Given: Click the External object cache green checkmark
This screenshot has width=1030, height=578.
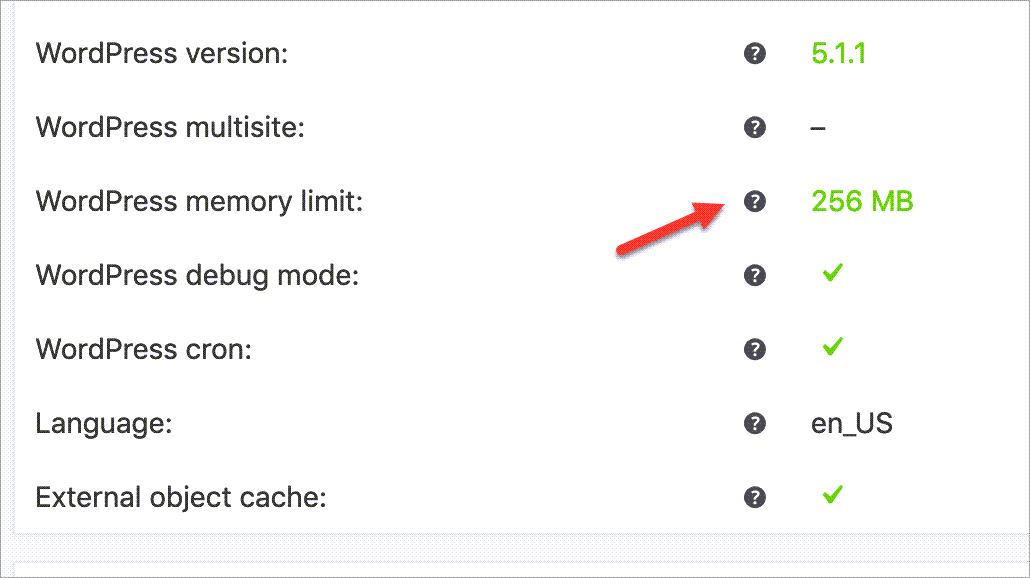Looking at the screenshot, I should [832, 494].
